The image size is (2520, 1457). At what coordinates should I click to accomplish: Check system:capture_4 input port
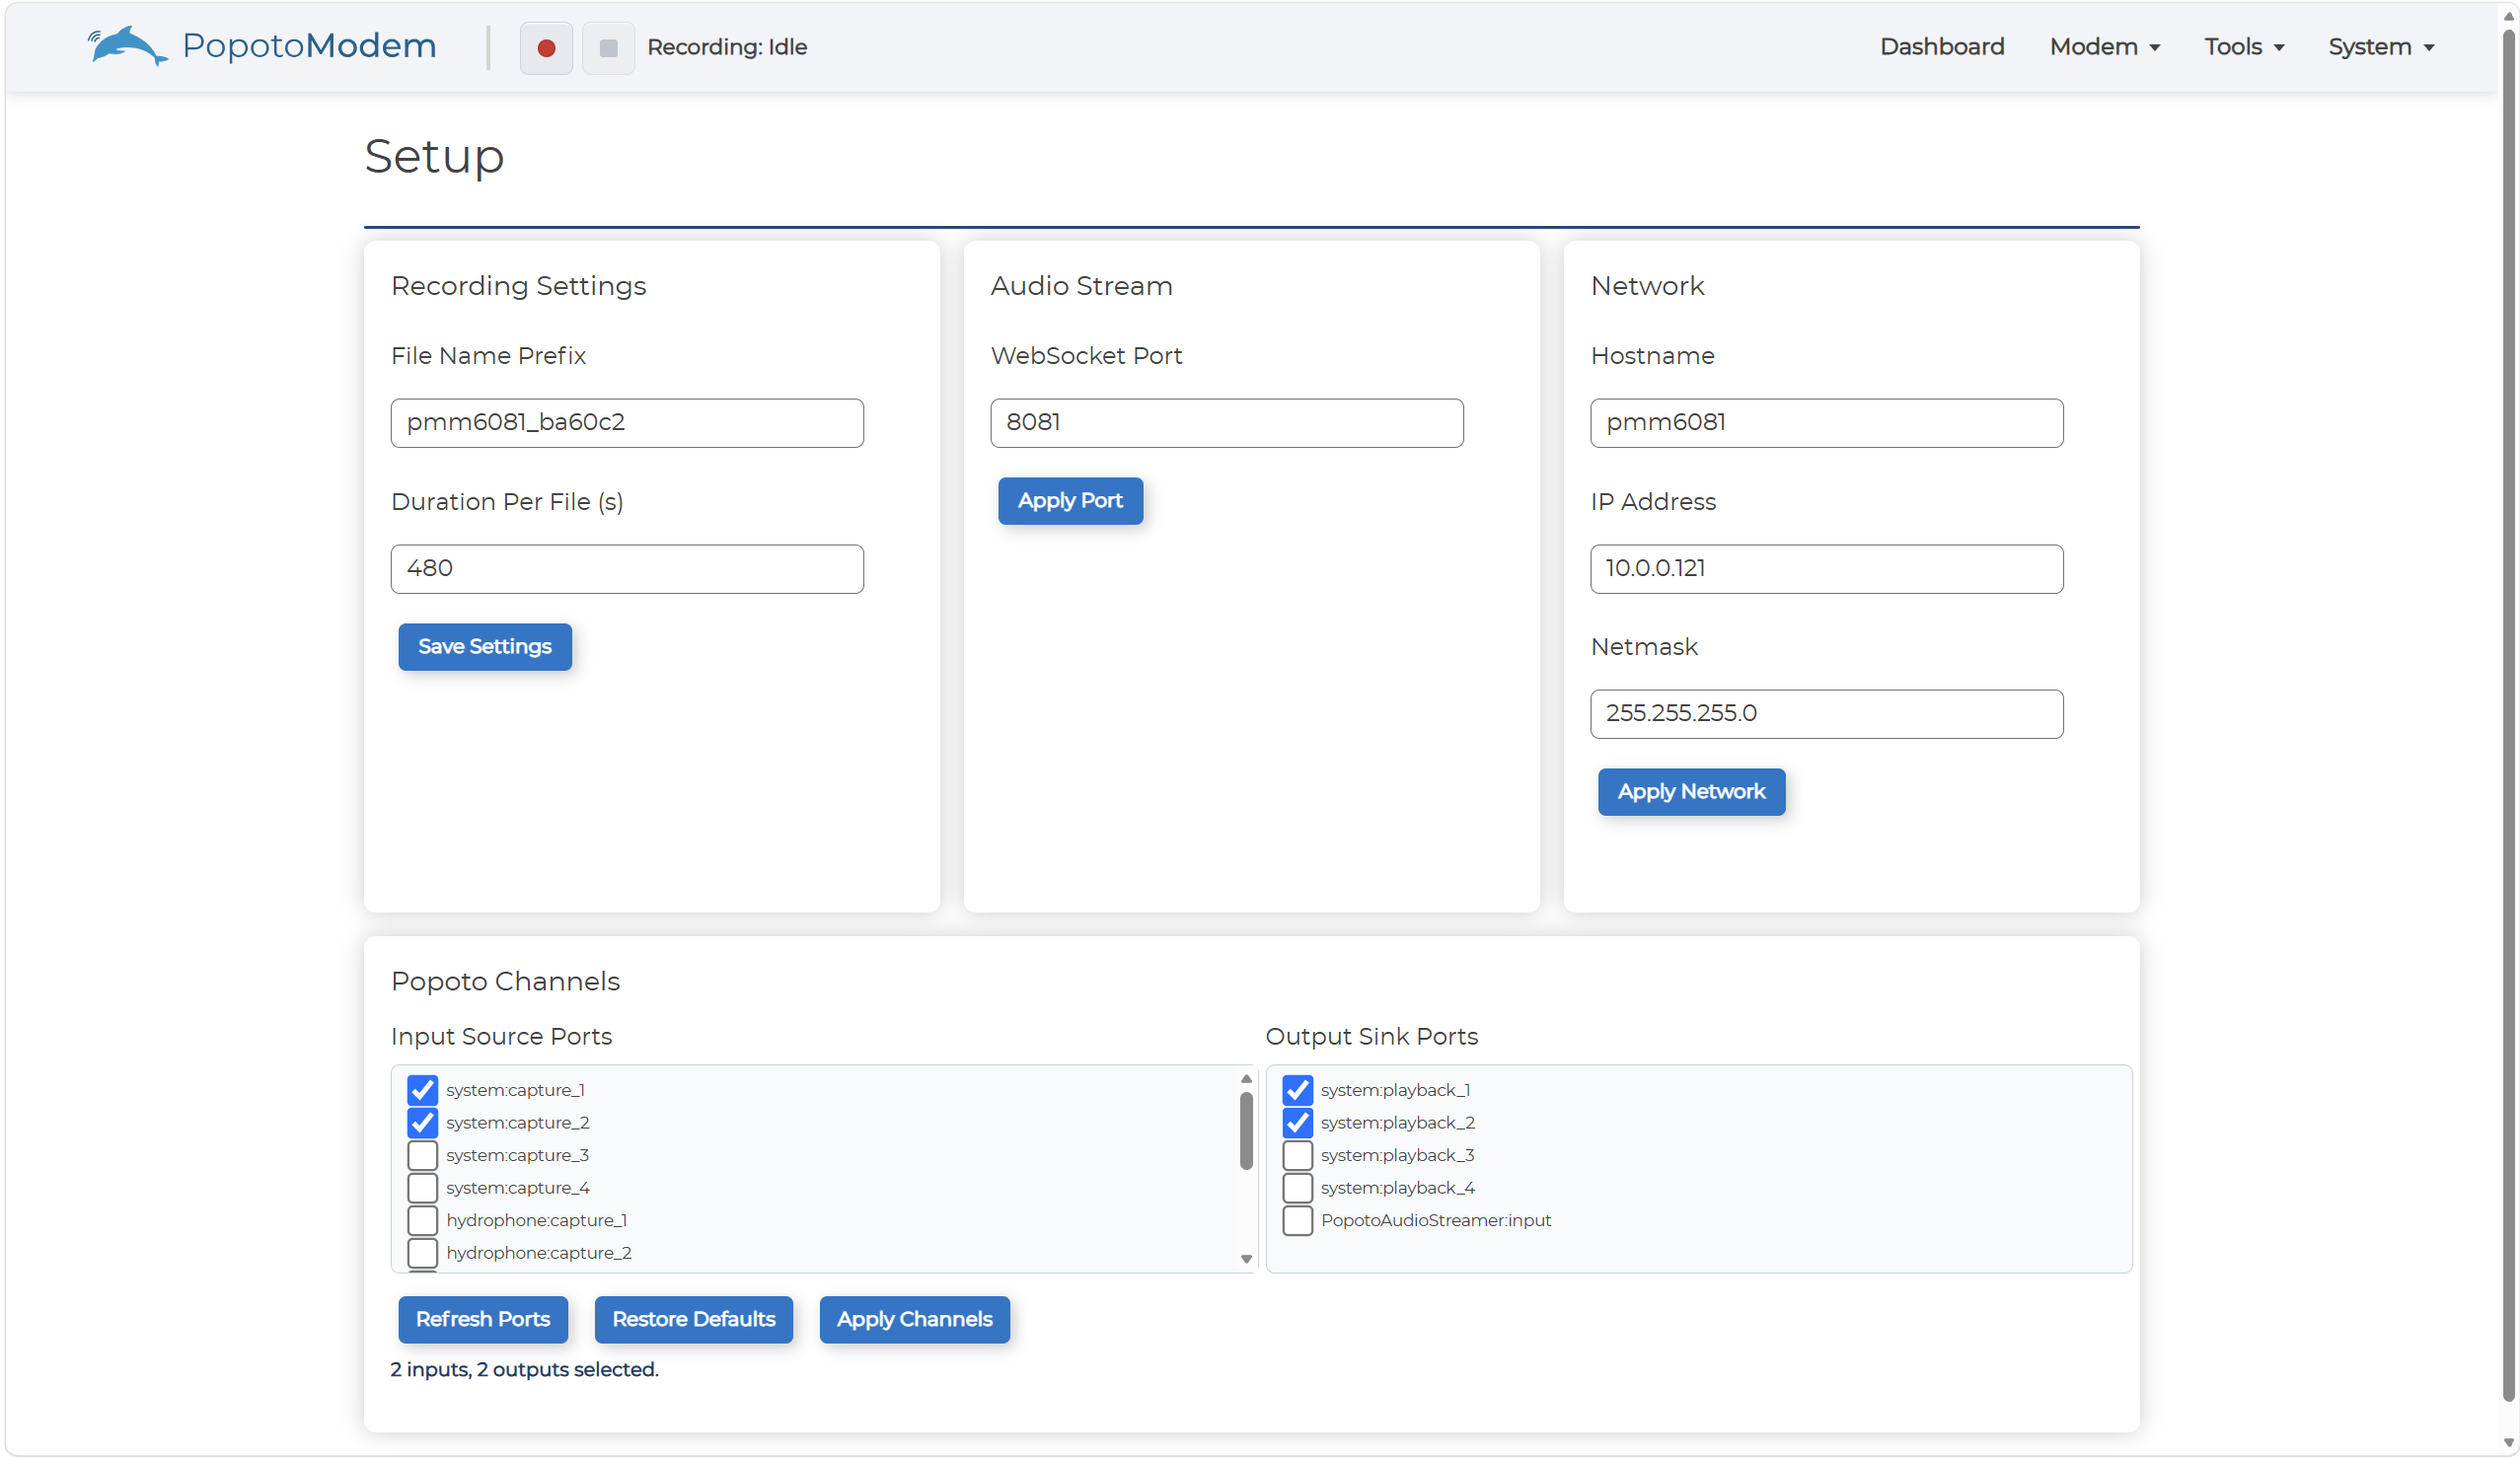[422, 1187]
